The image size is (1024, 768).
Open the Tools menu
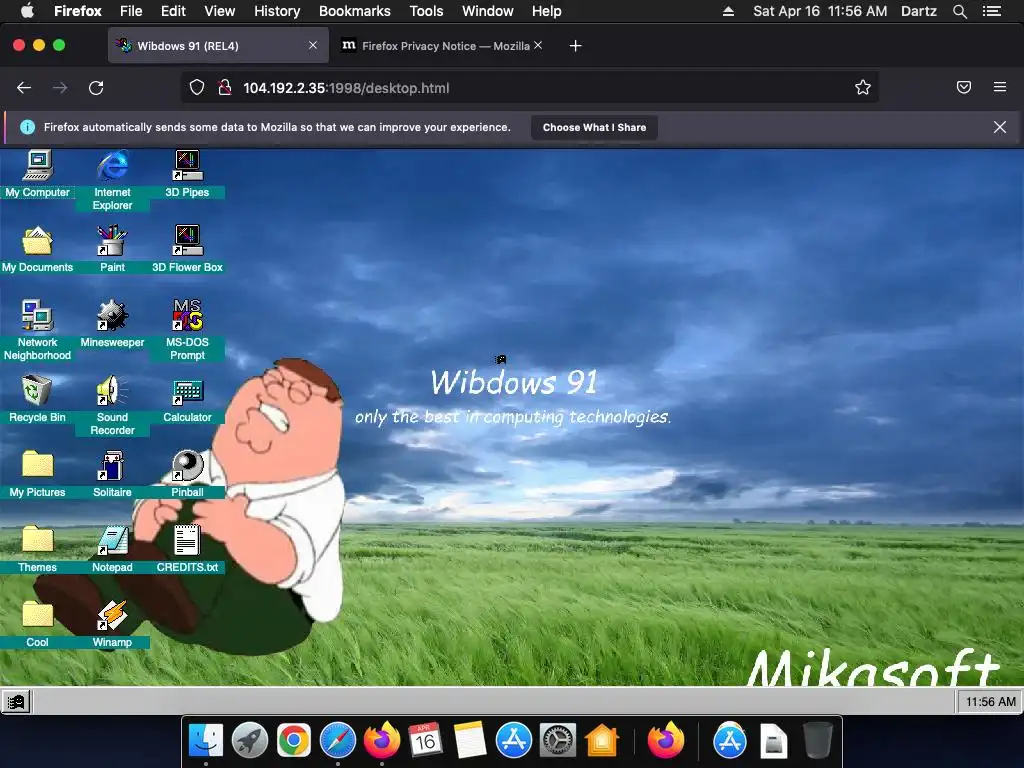pyautogui.click(x=426, y=11)
